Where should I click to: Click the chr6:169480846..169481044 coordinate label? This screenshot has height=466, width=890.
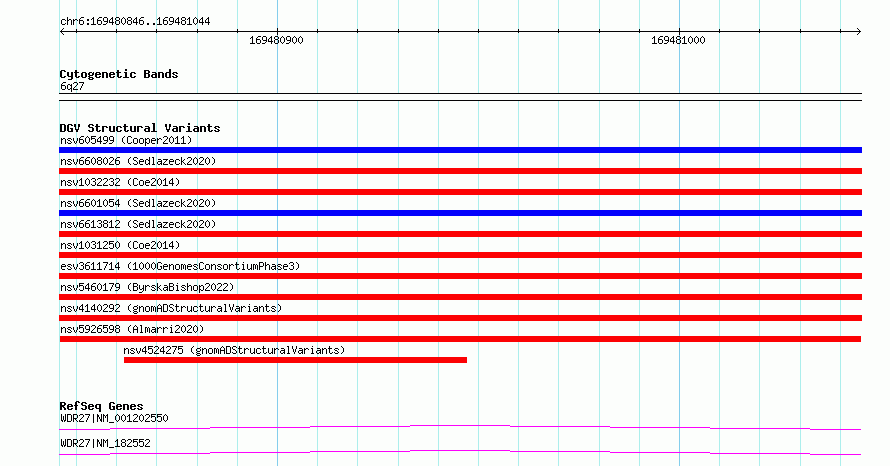(x=135, y=22)
